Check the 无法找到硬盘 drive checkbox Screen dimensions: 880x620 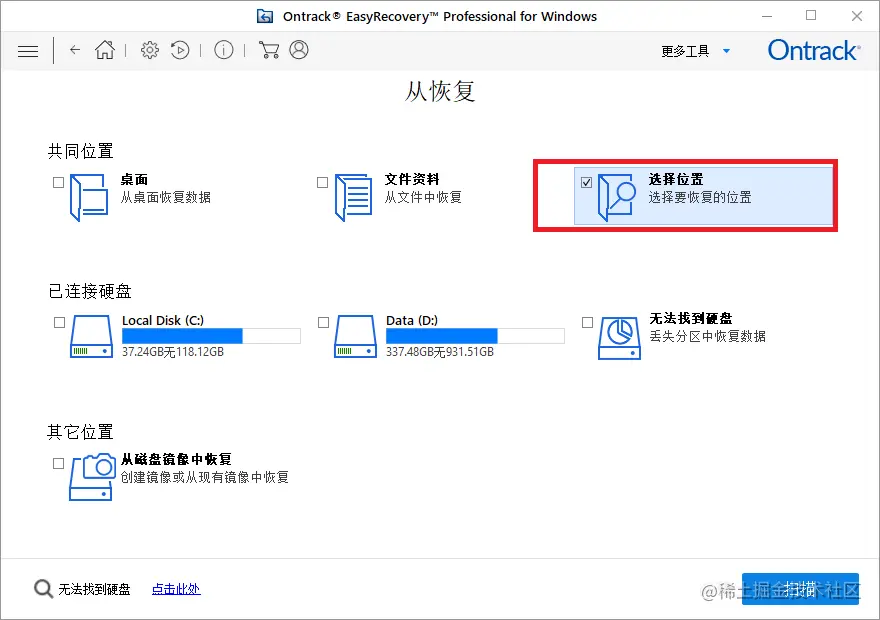pyautogui.click(x=588, y=322)
